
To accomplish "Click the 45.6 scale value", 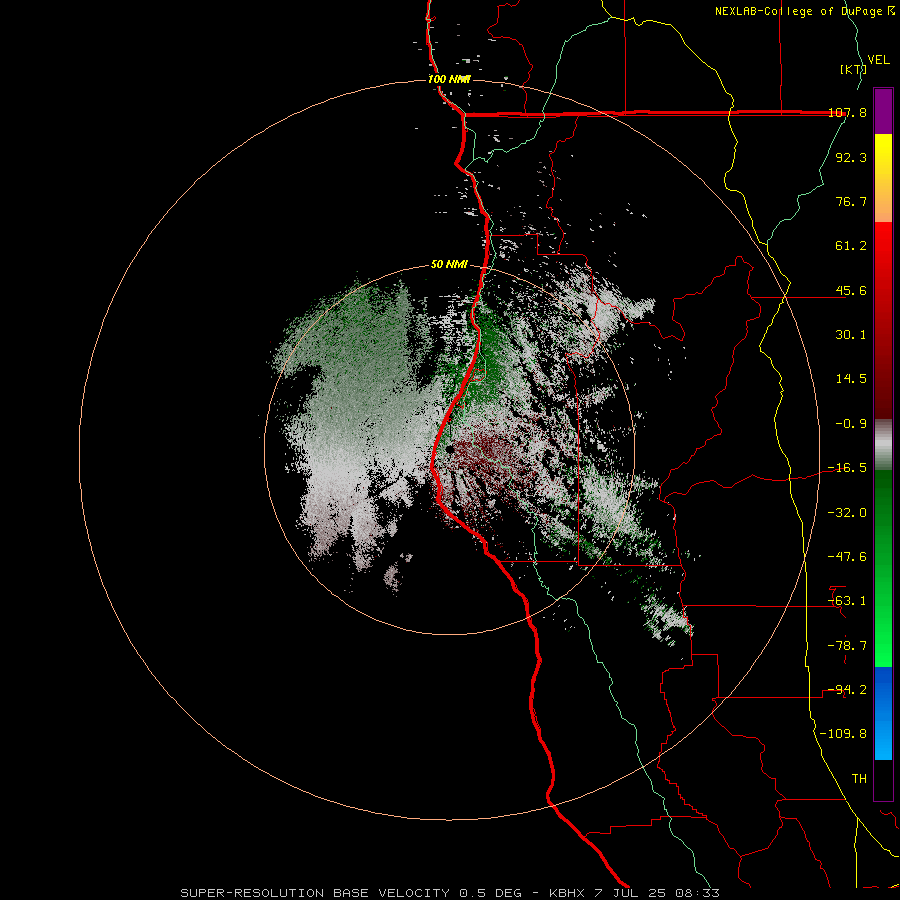I will (x=851, y=290).
